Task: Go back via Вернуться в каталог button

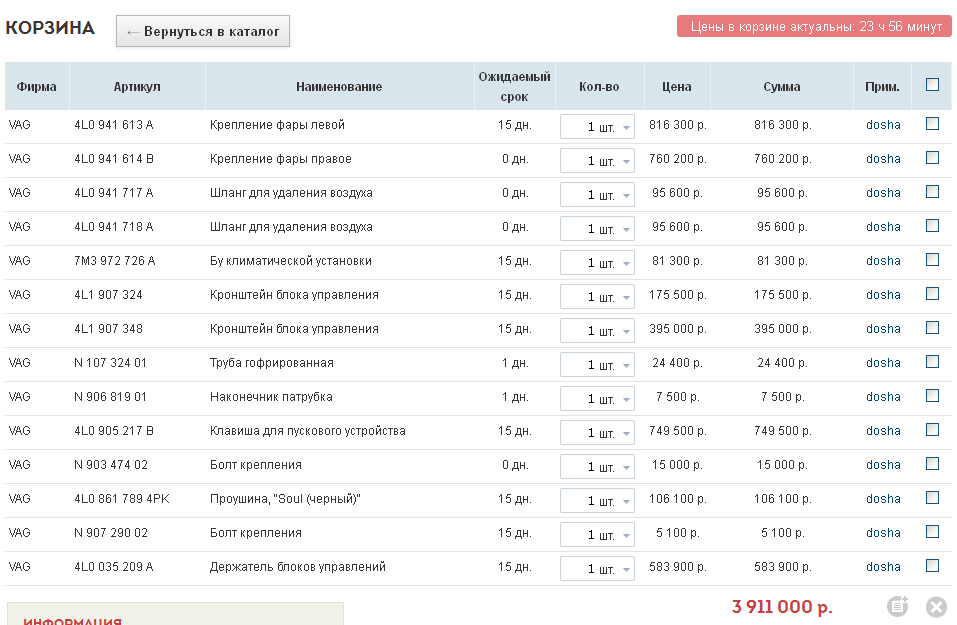Action: click(x=203, y=31)
